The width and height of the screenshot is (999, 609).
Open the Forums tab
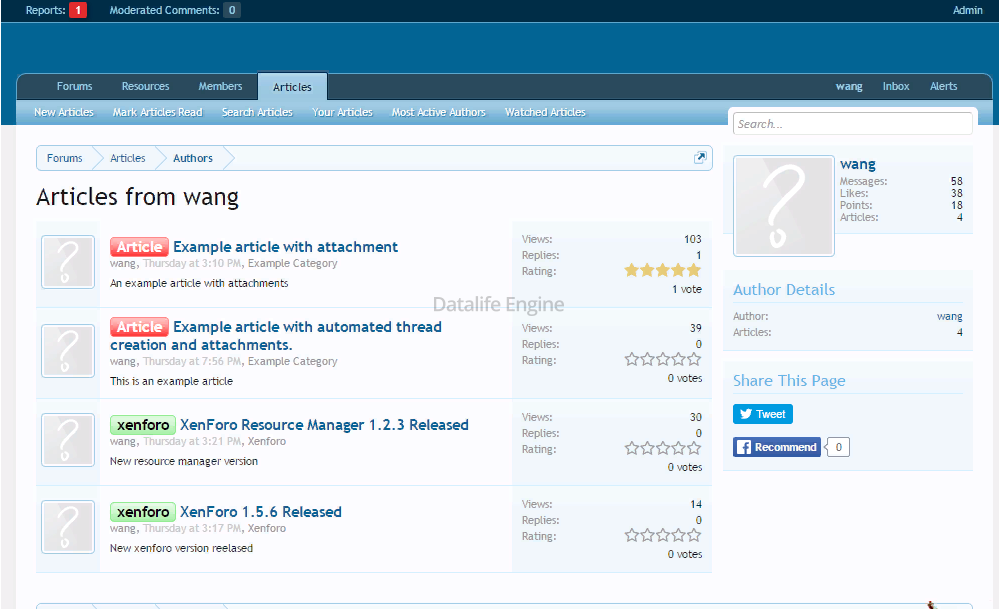[x=75, y=86]
